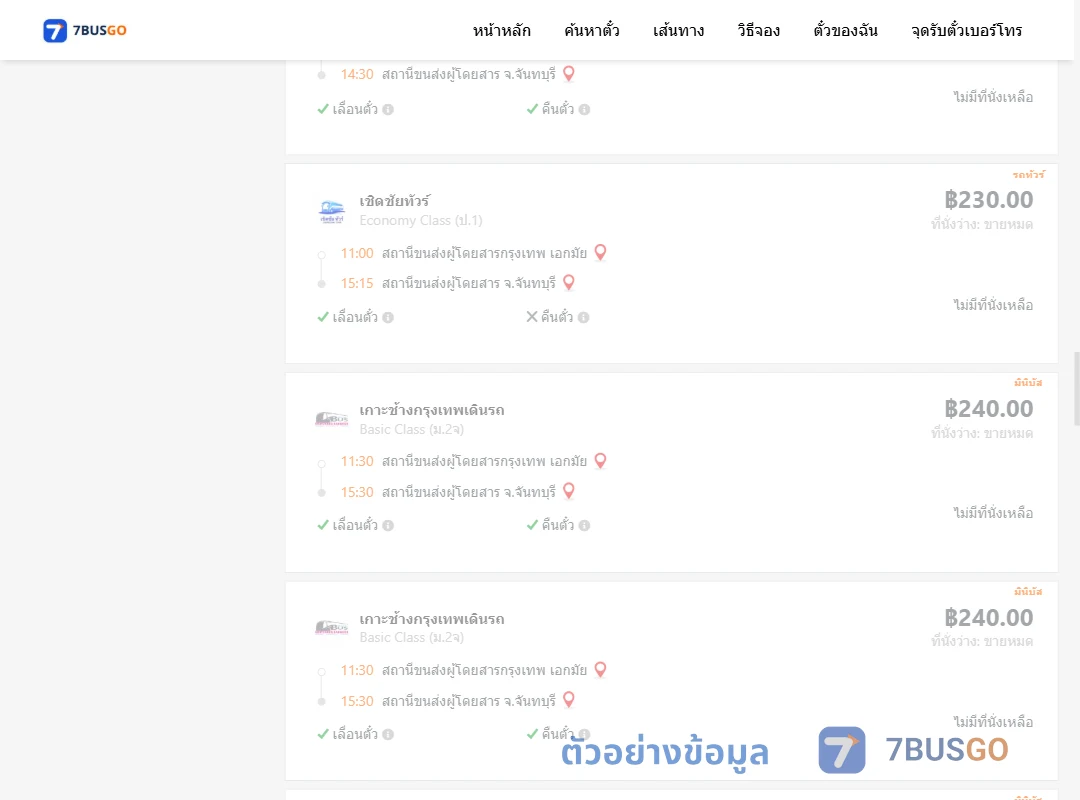This screenshot has height=800, width=1080.
Task: Open map pin for the 14:30 Chanthaburi arrival
Action: (x=569, y=74)
